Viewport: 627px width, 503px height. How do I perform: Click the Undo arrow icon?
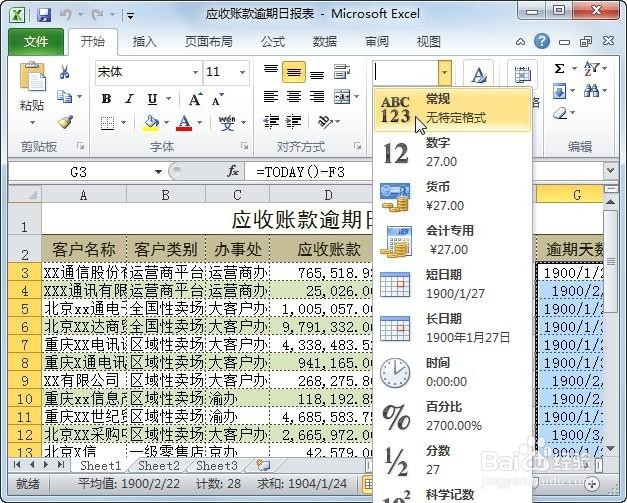[x=66, y=15]
